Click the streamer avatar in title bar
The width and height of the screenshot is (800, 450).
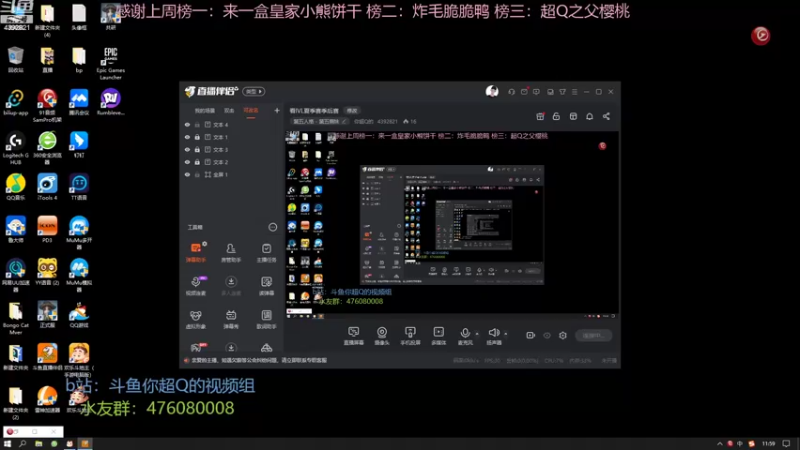coord(492,91)
